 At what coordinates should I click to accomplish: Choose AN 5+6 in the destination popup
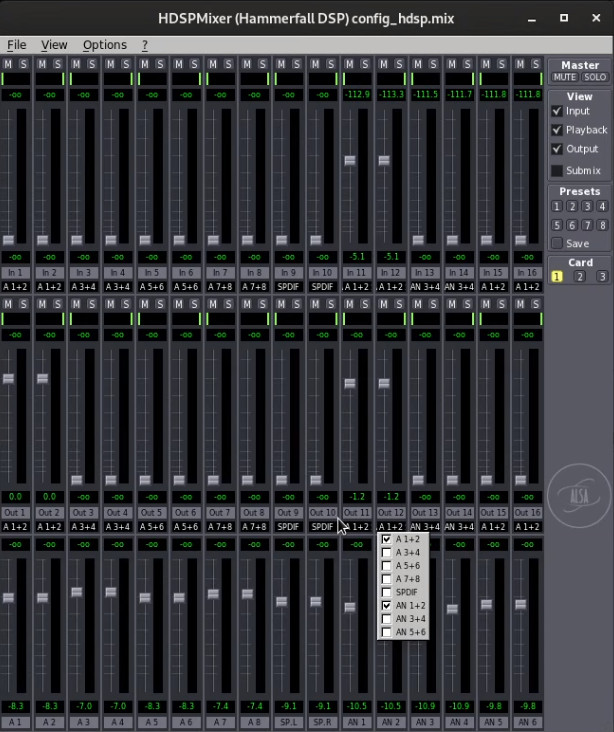click(x=403, y=632)
